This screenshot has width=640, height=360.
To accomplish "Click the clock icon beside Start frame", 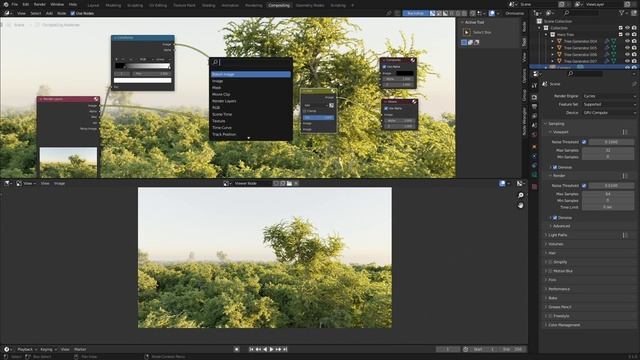I will [x=466, y=349].
